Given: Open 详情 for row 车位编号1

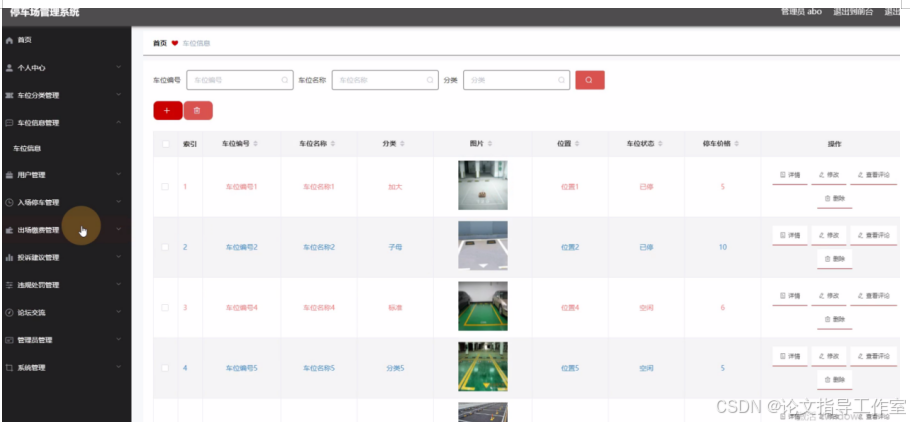Looking at the screenshot, I should tap(790, 175).
